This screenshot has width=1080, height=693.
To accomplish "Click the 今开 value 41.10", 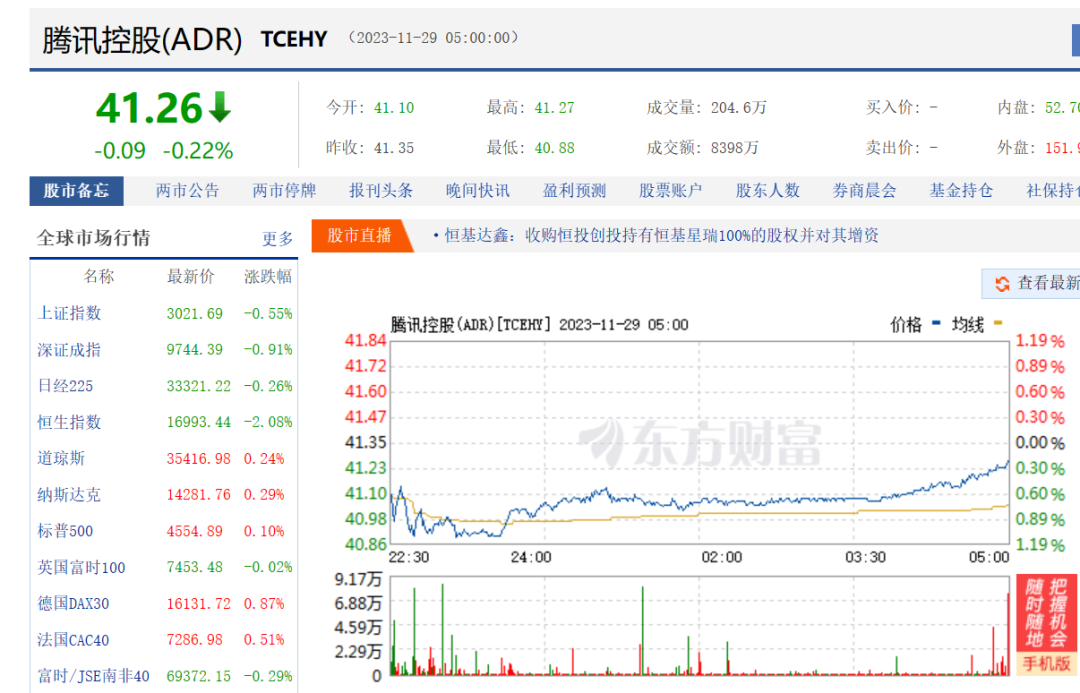I will pos(394,108).
